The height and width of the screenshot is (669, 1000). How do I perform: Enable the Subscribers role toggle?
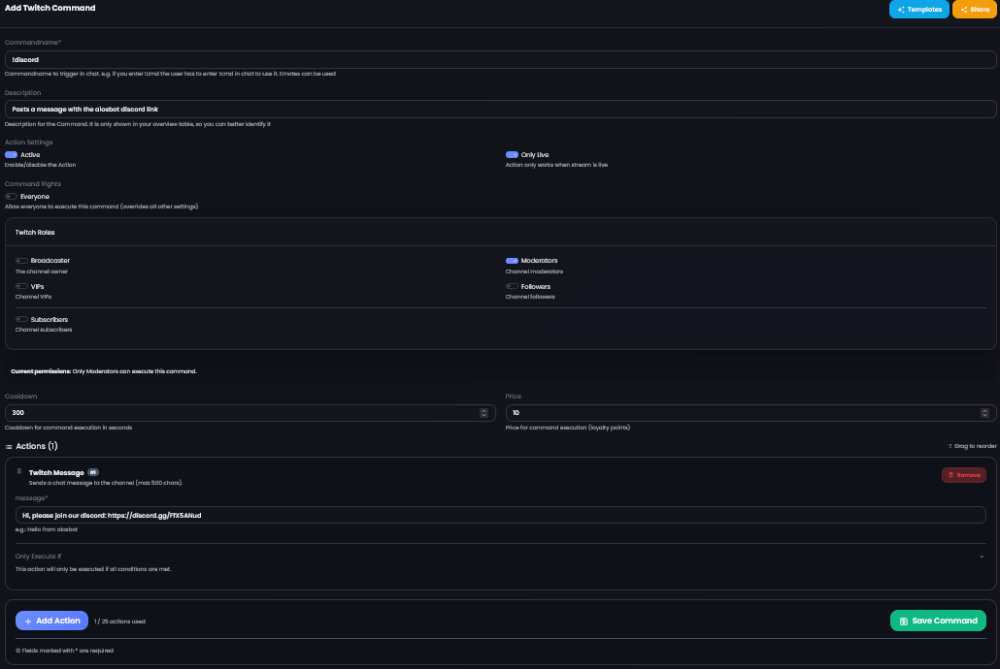22,320
